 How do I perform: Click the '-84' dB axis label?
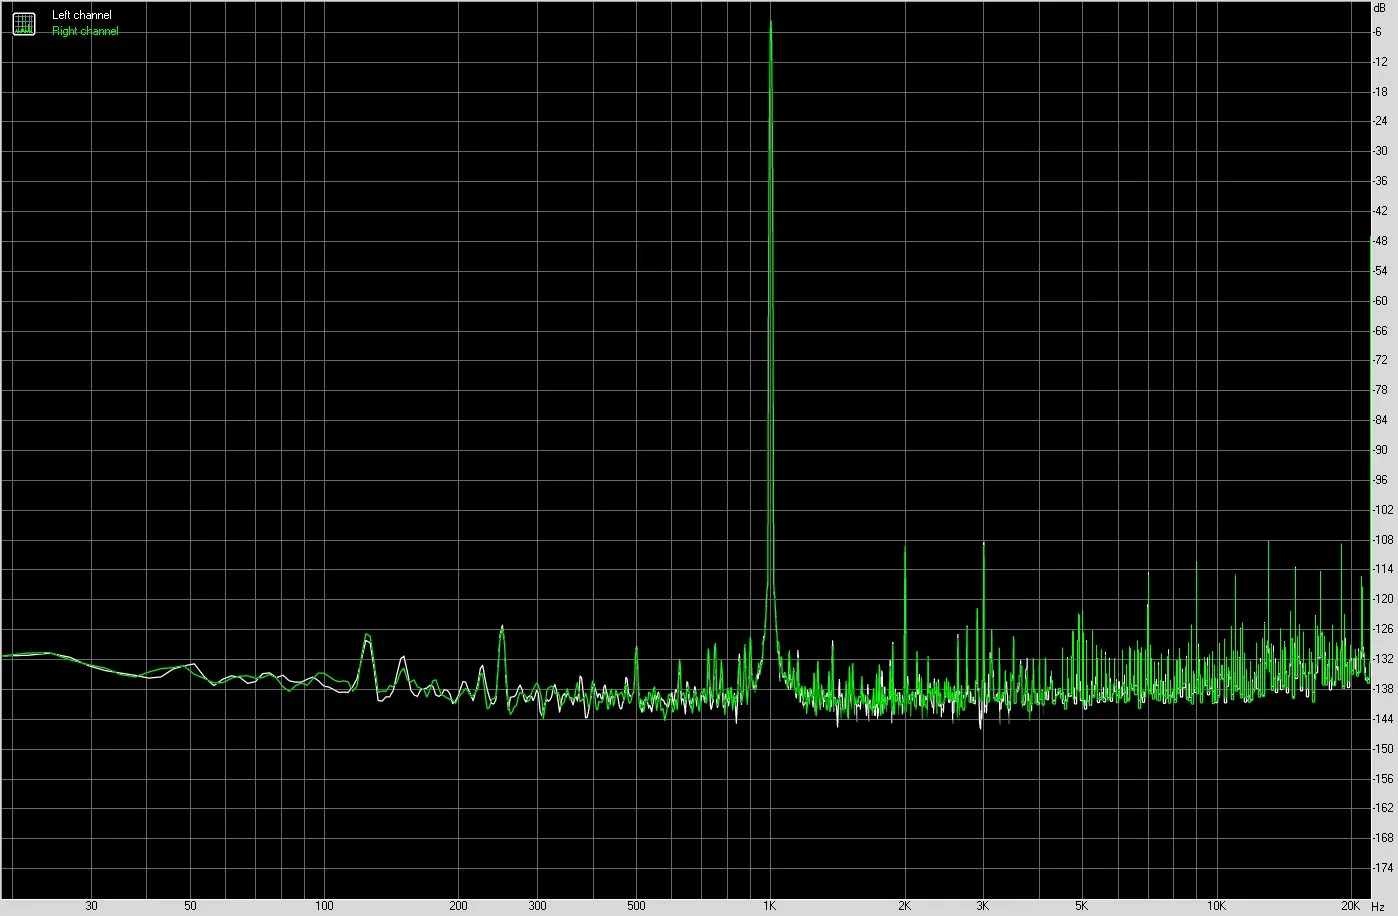point(1381,420)
